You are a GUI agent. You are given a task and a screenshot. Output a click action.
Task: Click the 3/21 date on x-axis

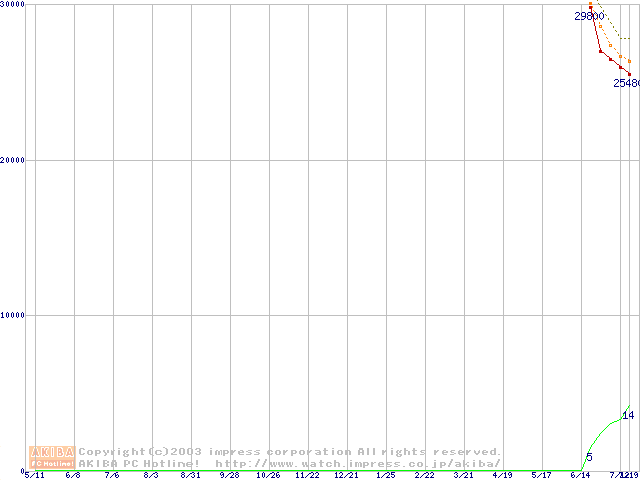pyautogui.click(x=463, y=475)
